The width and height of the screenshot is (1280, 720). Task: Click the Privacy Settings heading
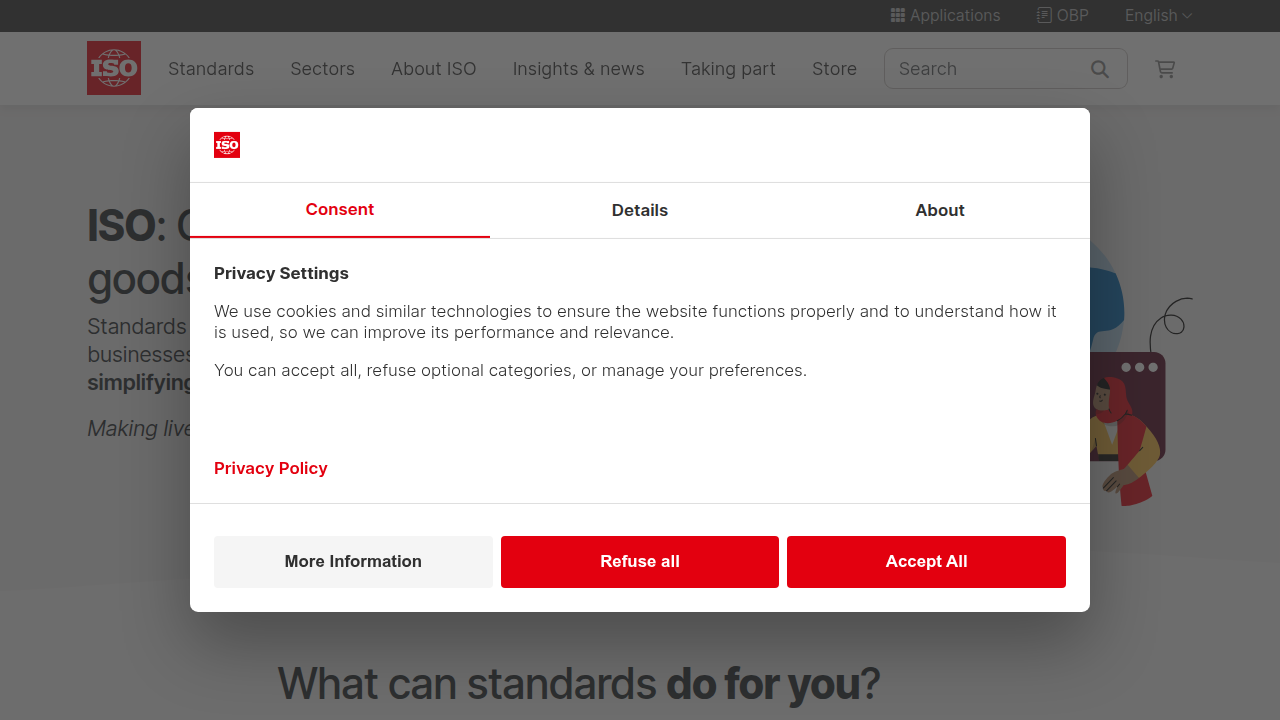click(281, 273)
